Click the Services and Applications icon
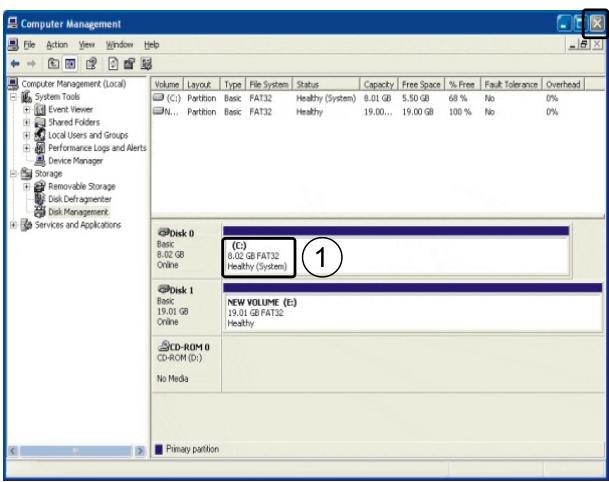Viewport: 609px width, 482px height. coord(26,224)
